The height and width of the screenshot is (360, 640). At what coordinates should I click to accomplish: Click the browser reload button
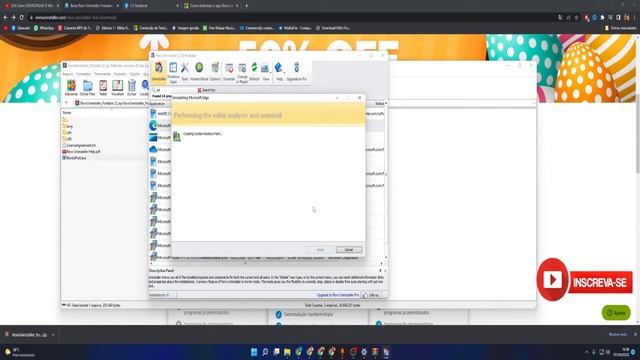point(21,18)
